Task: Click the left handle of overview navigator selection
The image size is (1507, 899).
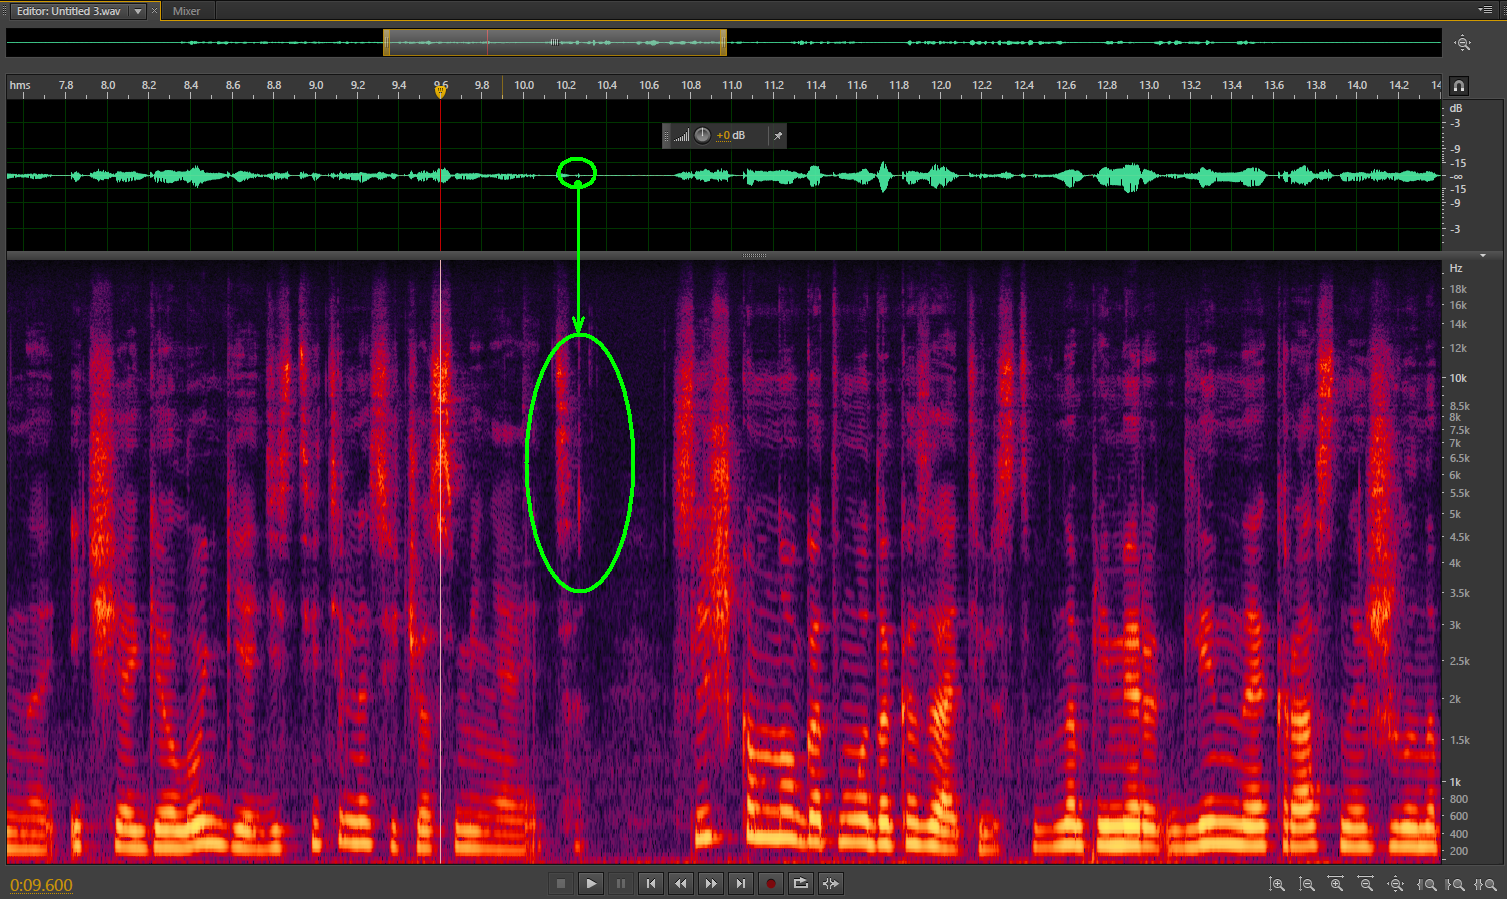Action: click(x=387, y=42)
